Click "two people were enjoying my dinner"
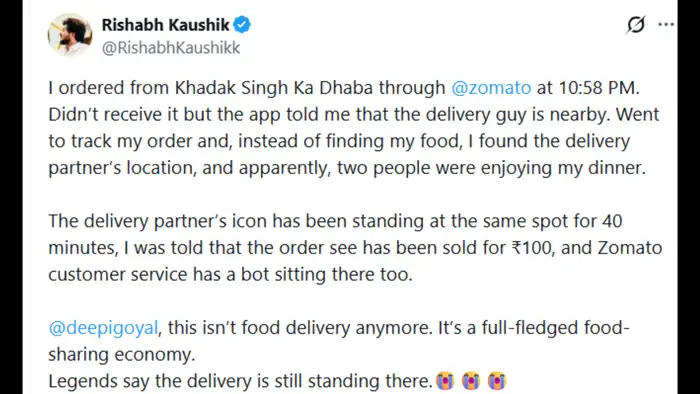 coord(491,168)
